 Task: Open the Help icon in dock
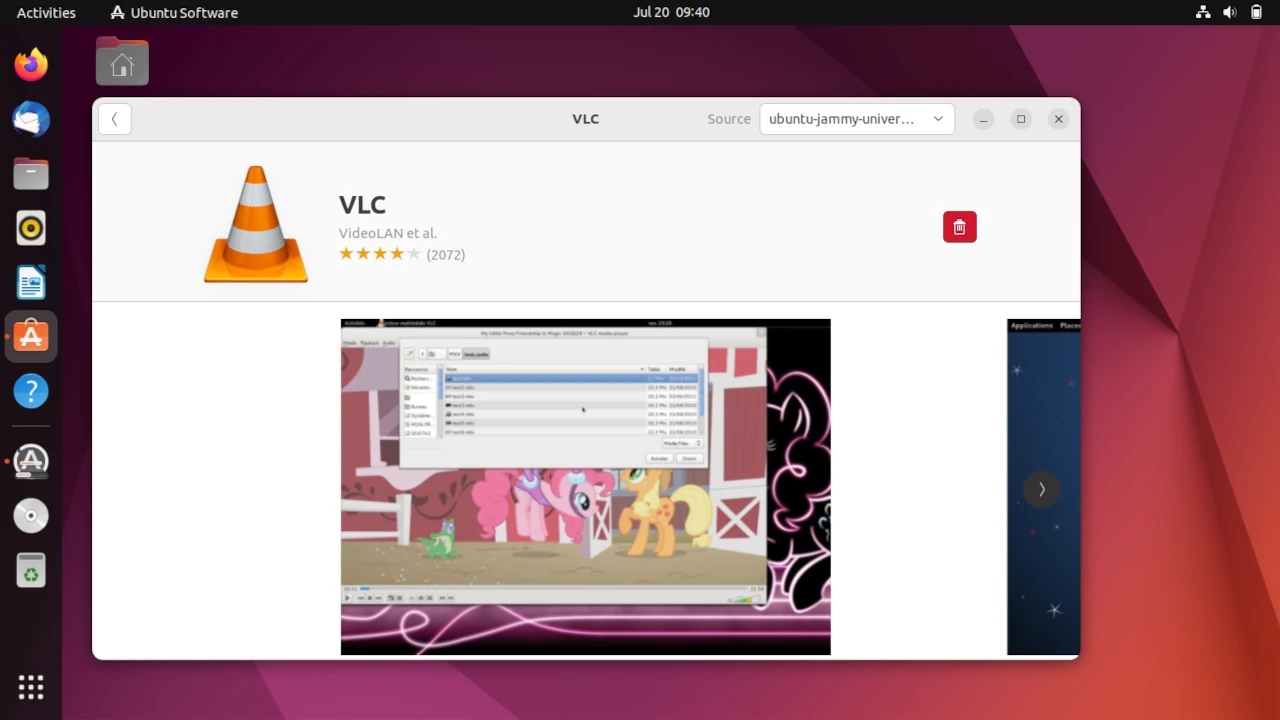pos(31,391)
